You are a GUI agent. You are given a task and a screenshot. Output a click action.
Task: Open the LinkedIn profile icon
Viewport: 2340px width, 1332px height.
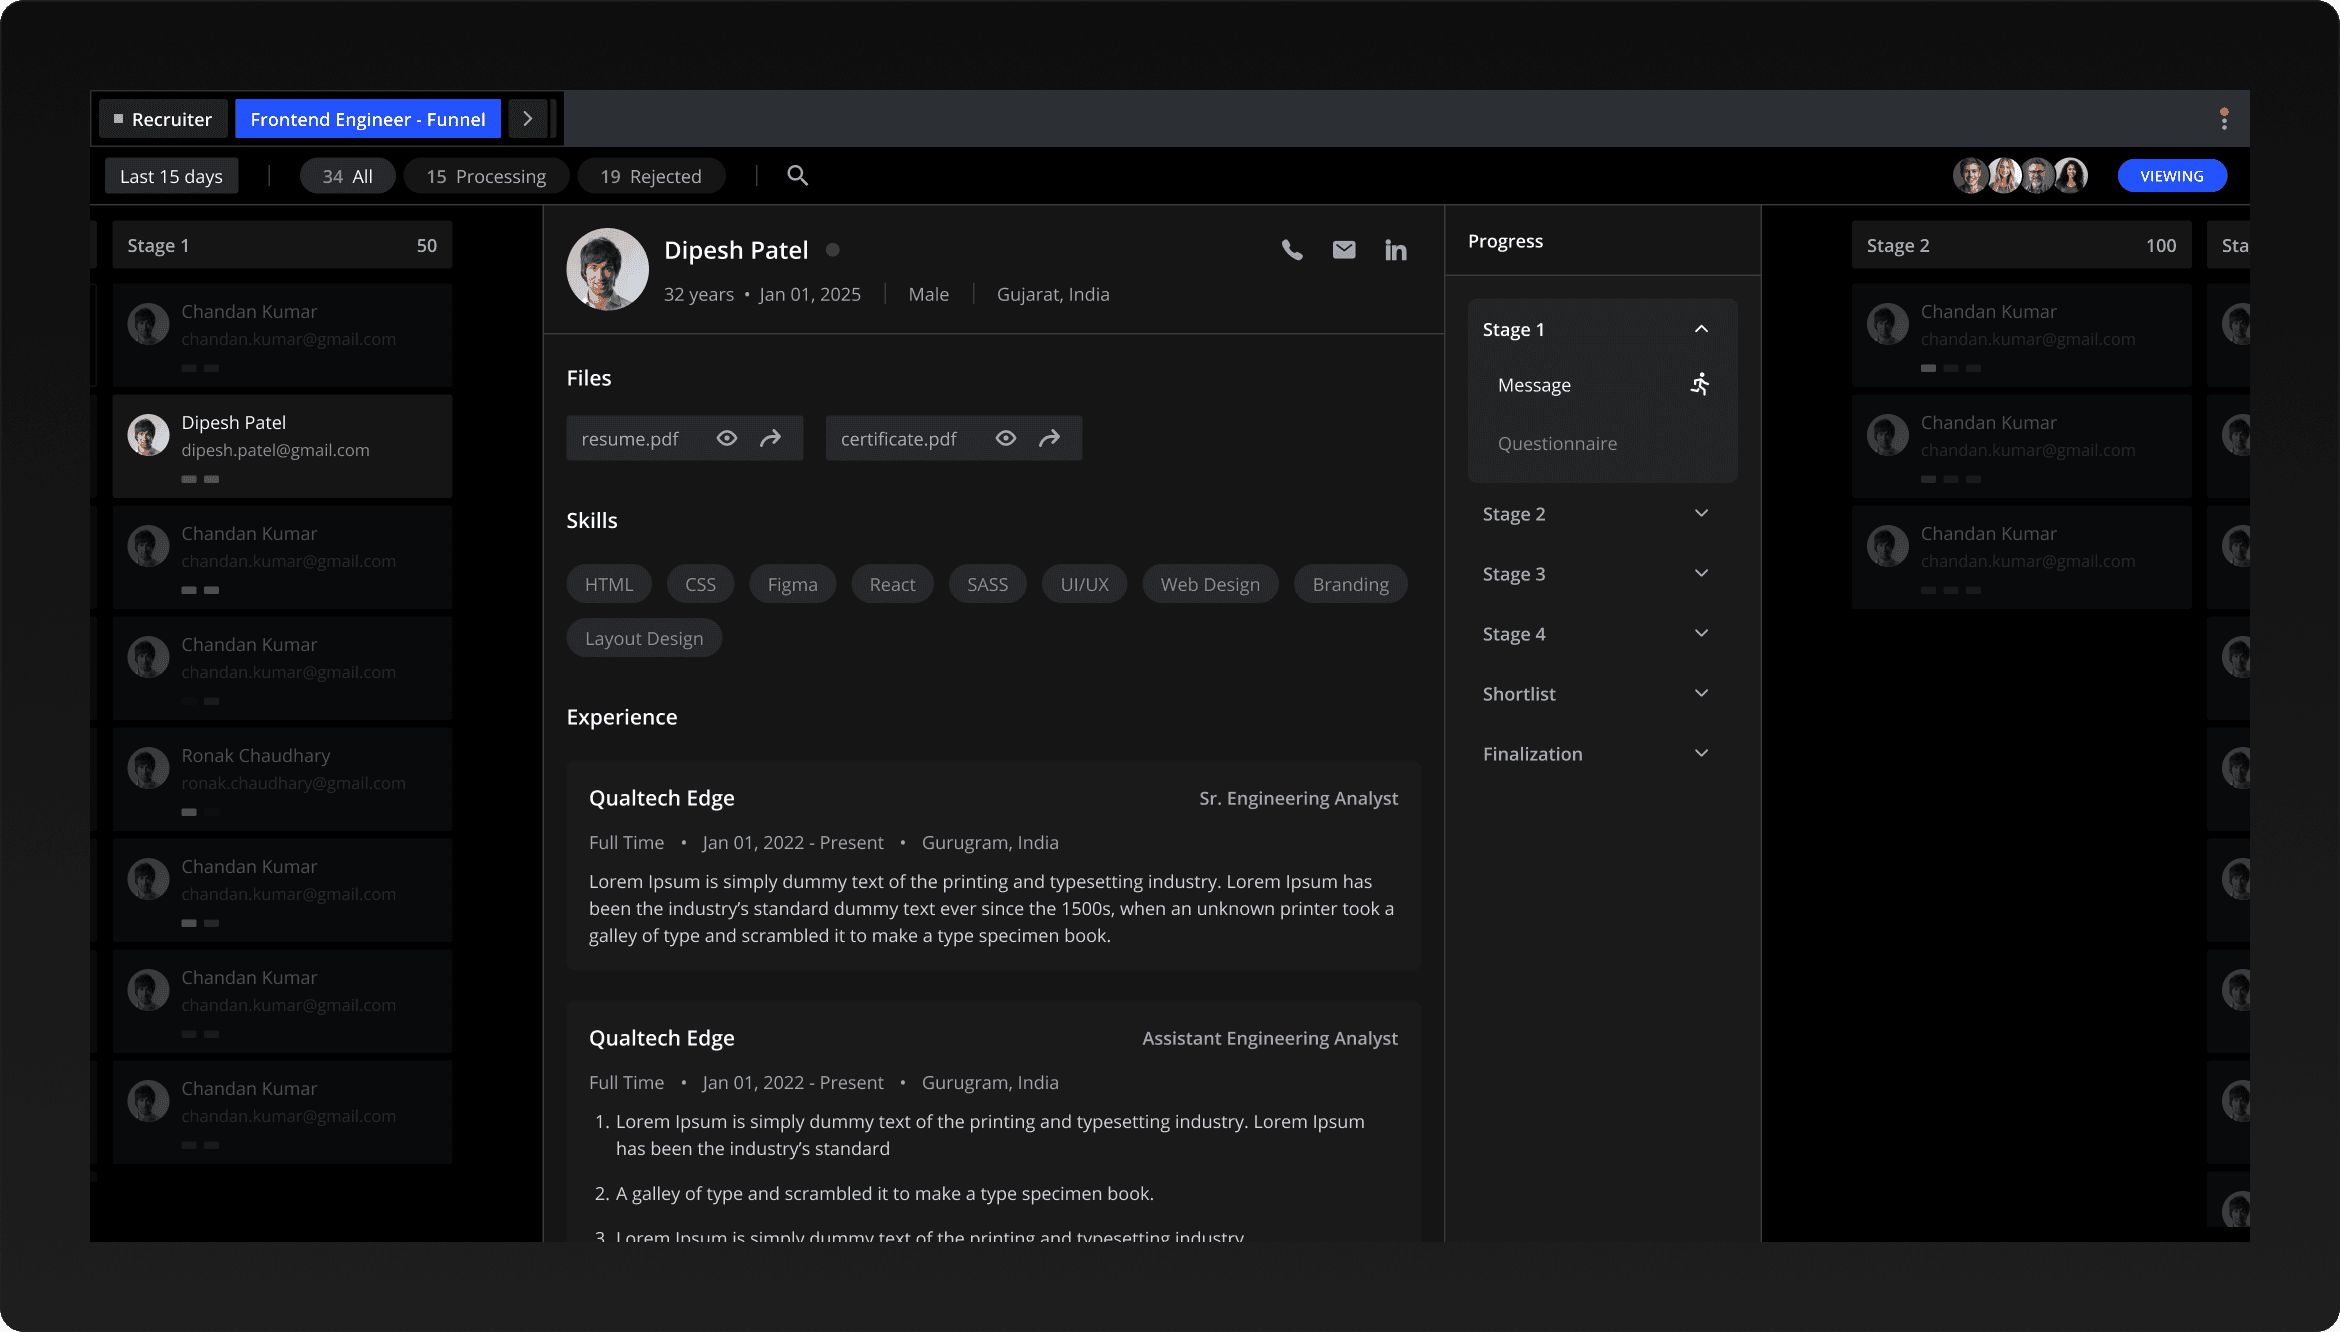click(x=1395, y=250)
